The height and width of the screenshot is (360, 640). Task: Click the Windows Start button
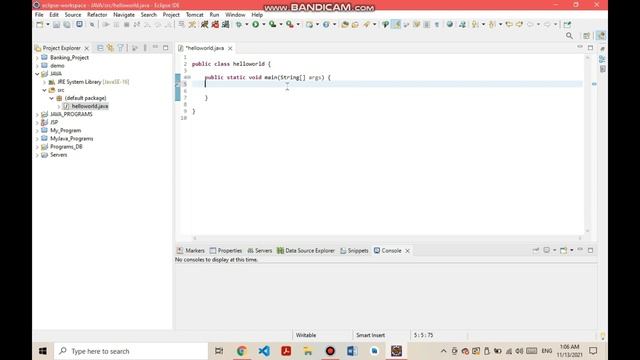pyautogui.click(x=42, y=351)
